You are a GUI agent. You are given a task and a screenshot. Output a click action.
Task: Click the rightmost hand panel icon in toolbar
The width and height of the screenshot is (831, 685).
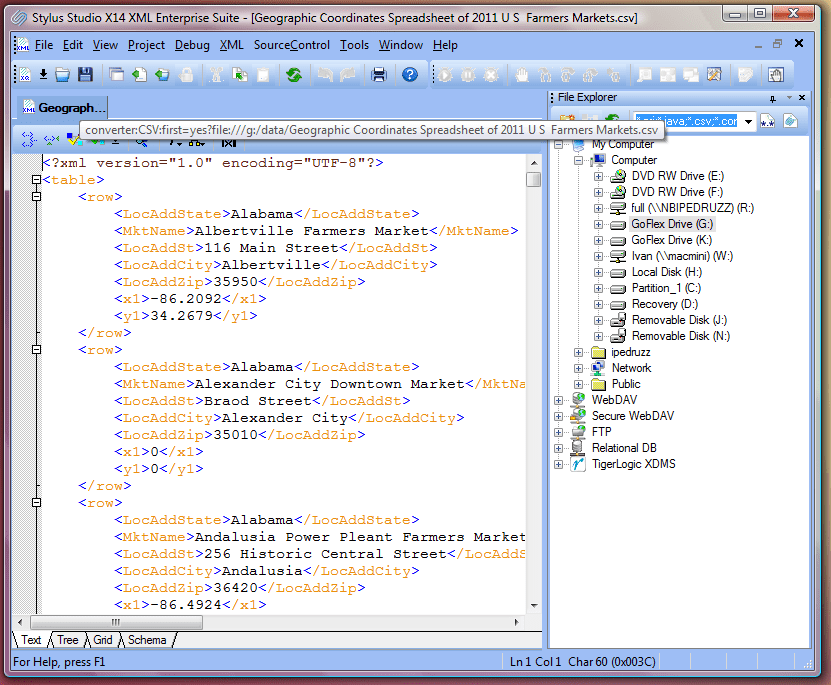(776, 75)
